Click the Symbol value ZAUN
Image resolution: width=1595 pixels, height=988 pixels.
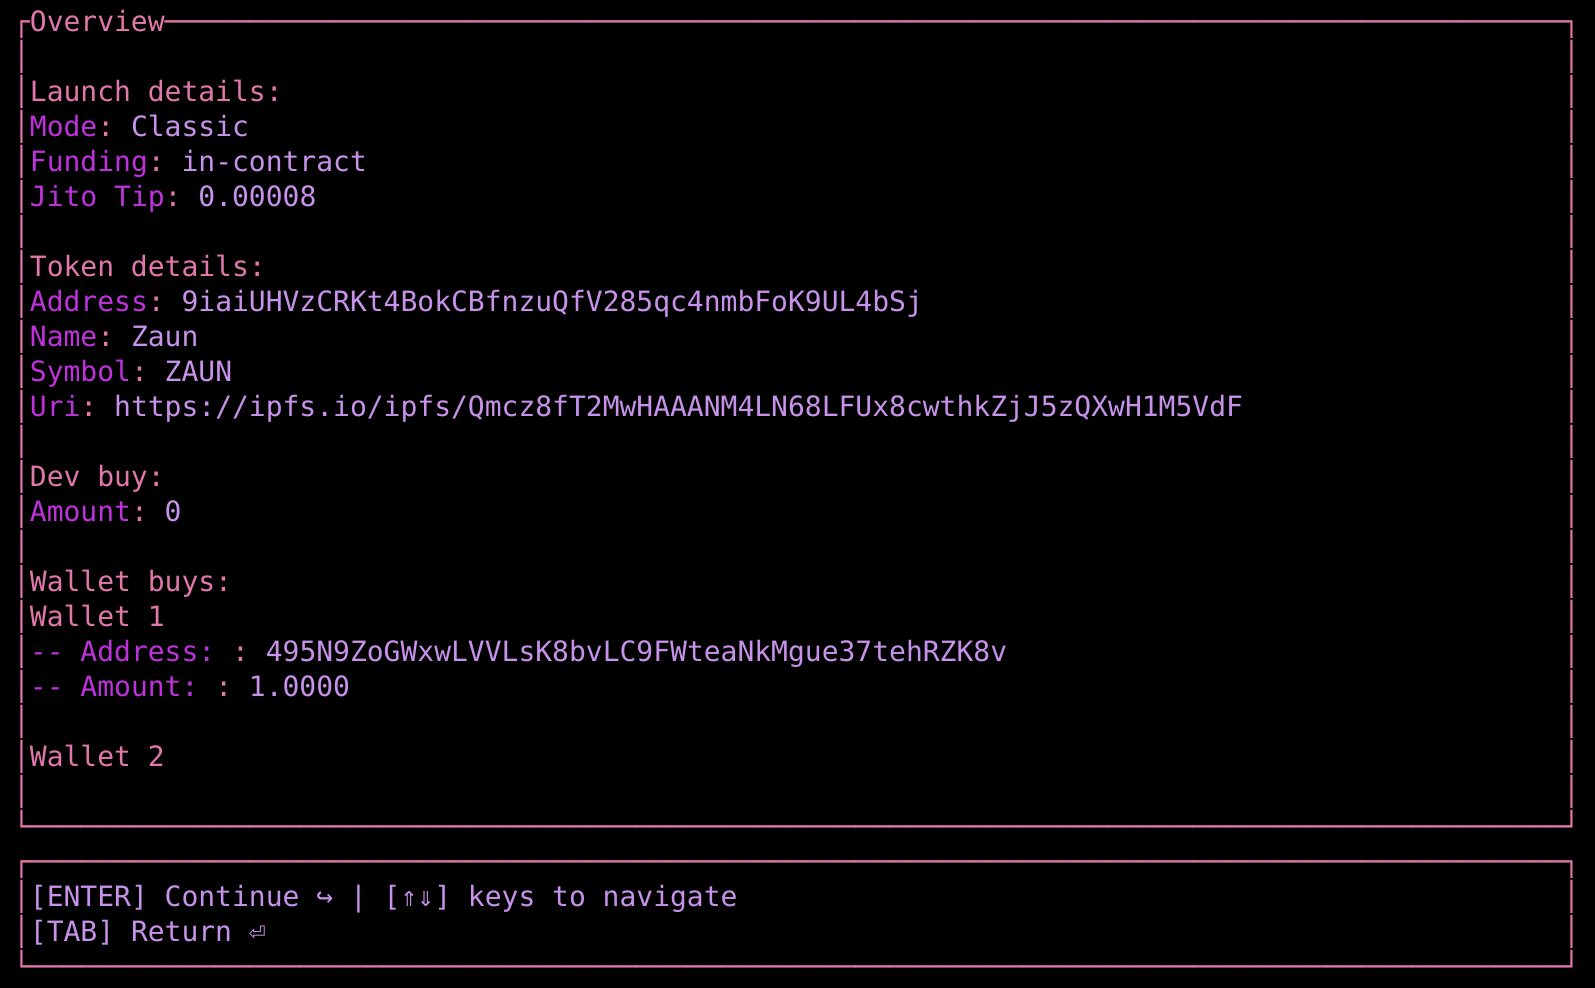pyautogui.click(x=198, y=372)
